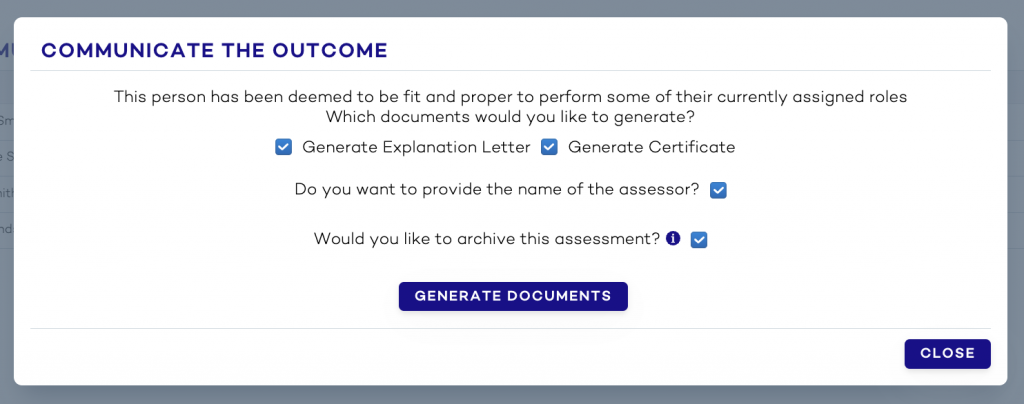Untick the Generate Explanation Letter checkbox
This screenshot has height=404, width=1024.
[x=283, y=147]
